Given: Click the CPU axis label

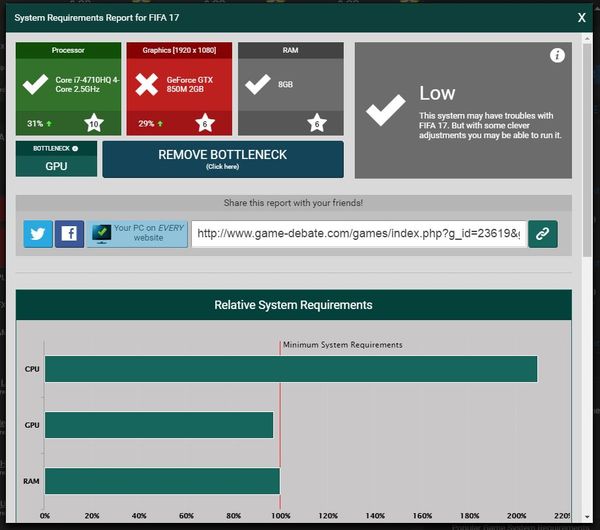Looking at the screenshot, I should pos(32,369).
